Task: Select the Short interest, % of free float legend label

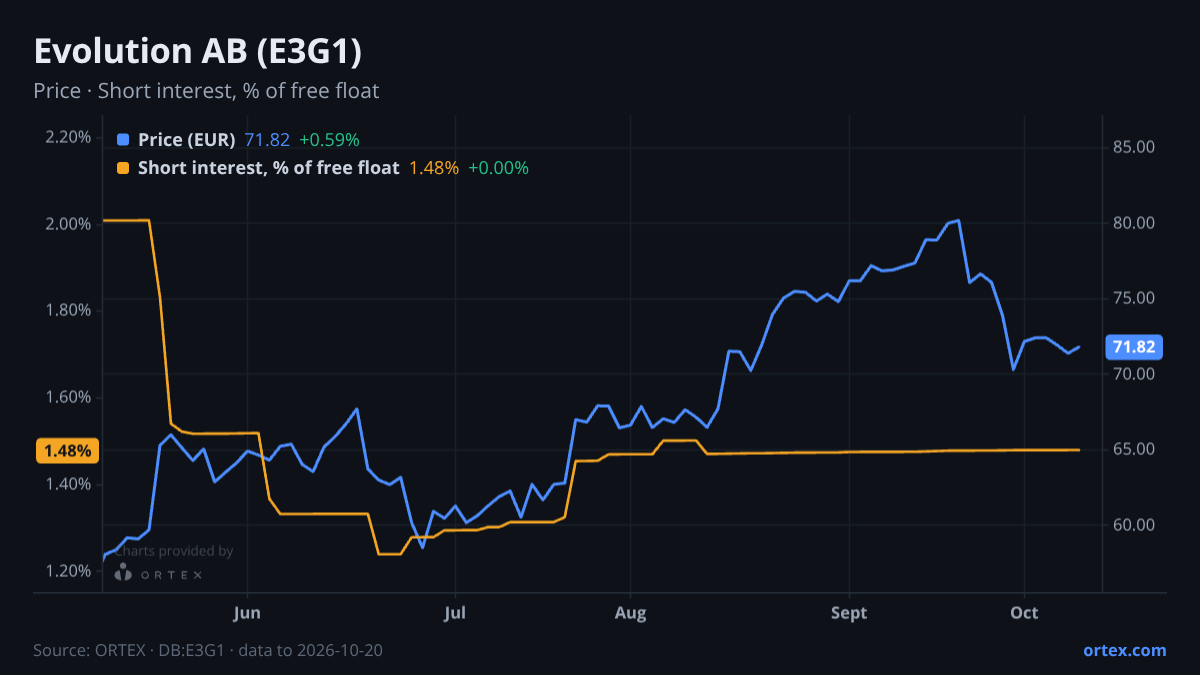Action: pos(269,168)
